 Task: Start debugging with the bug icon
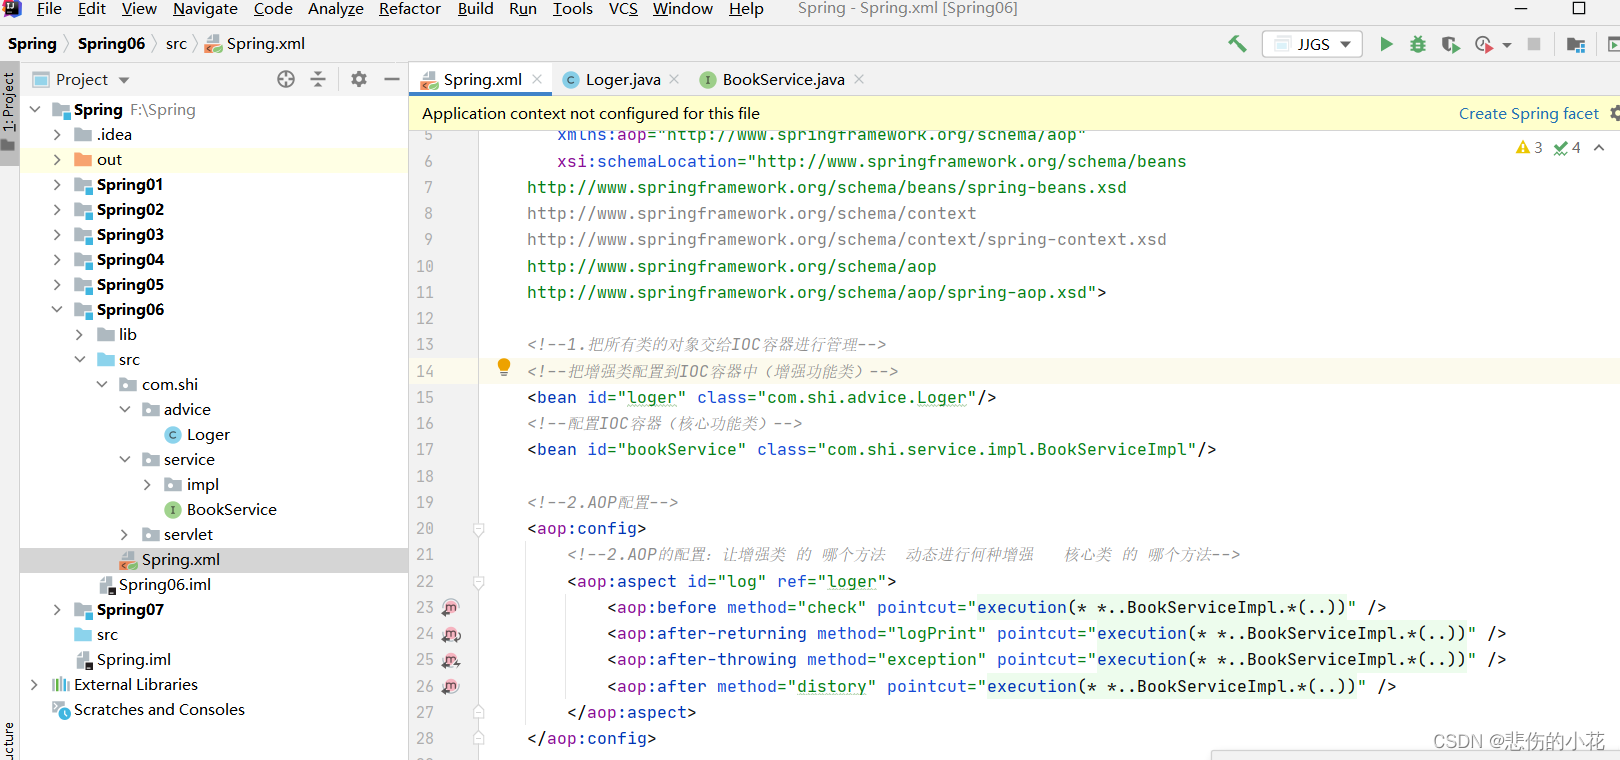click(1418, 44)
